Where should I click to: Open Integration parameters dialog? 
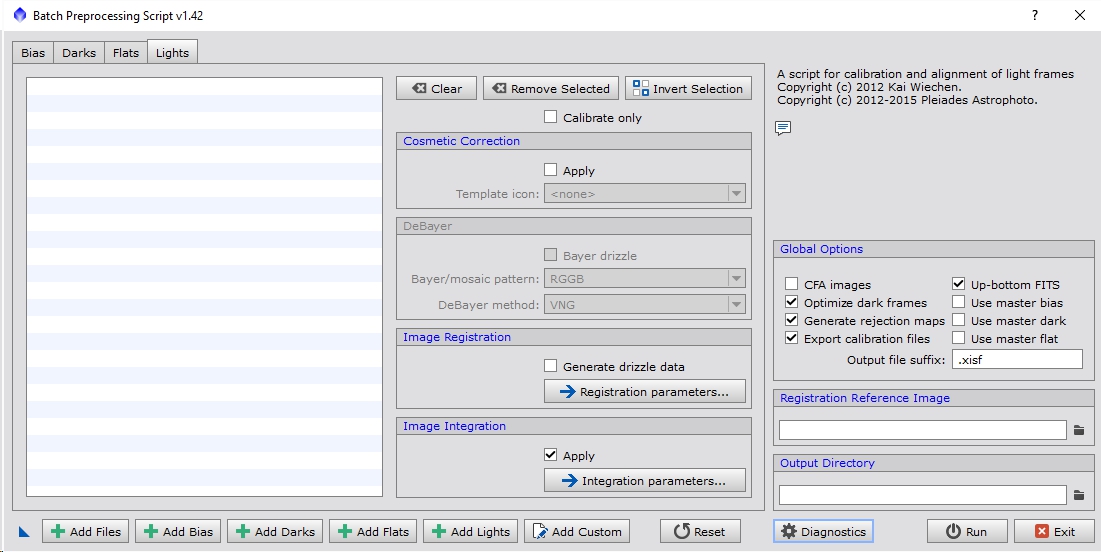tap(645, 481)
